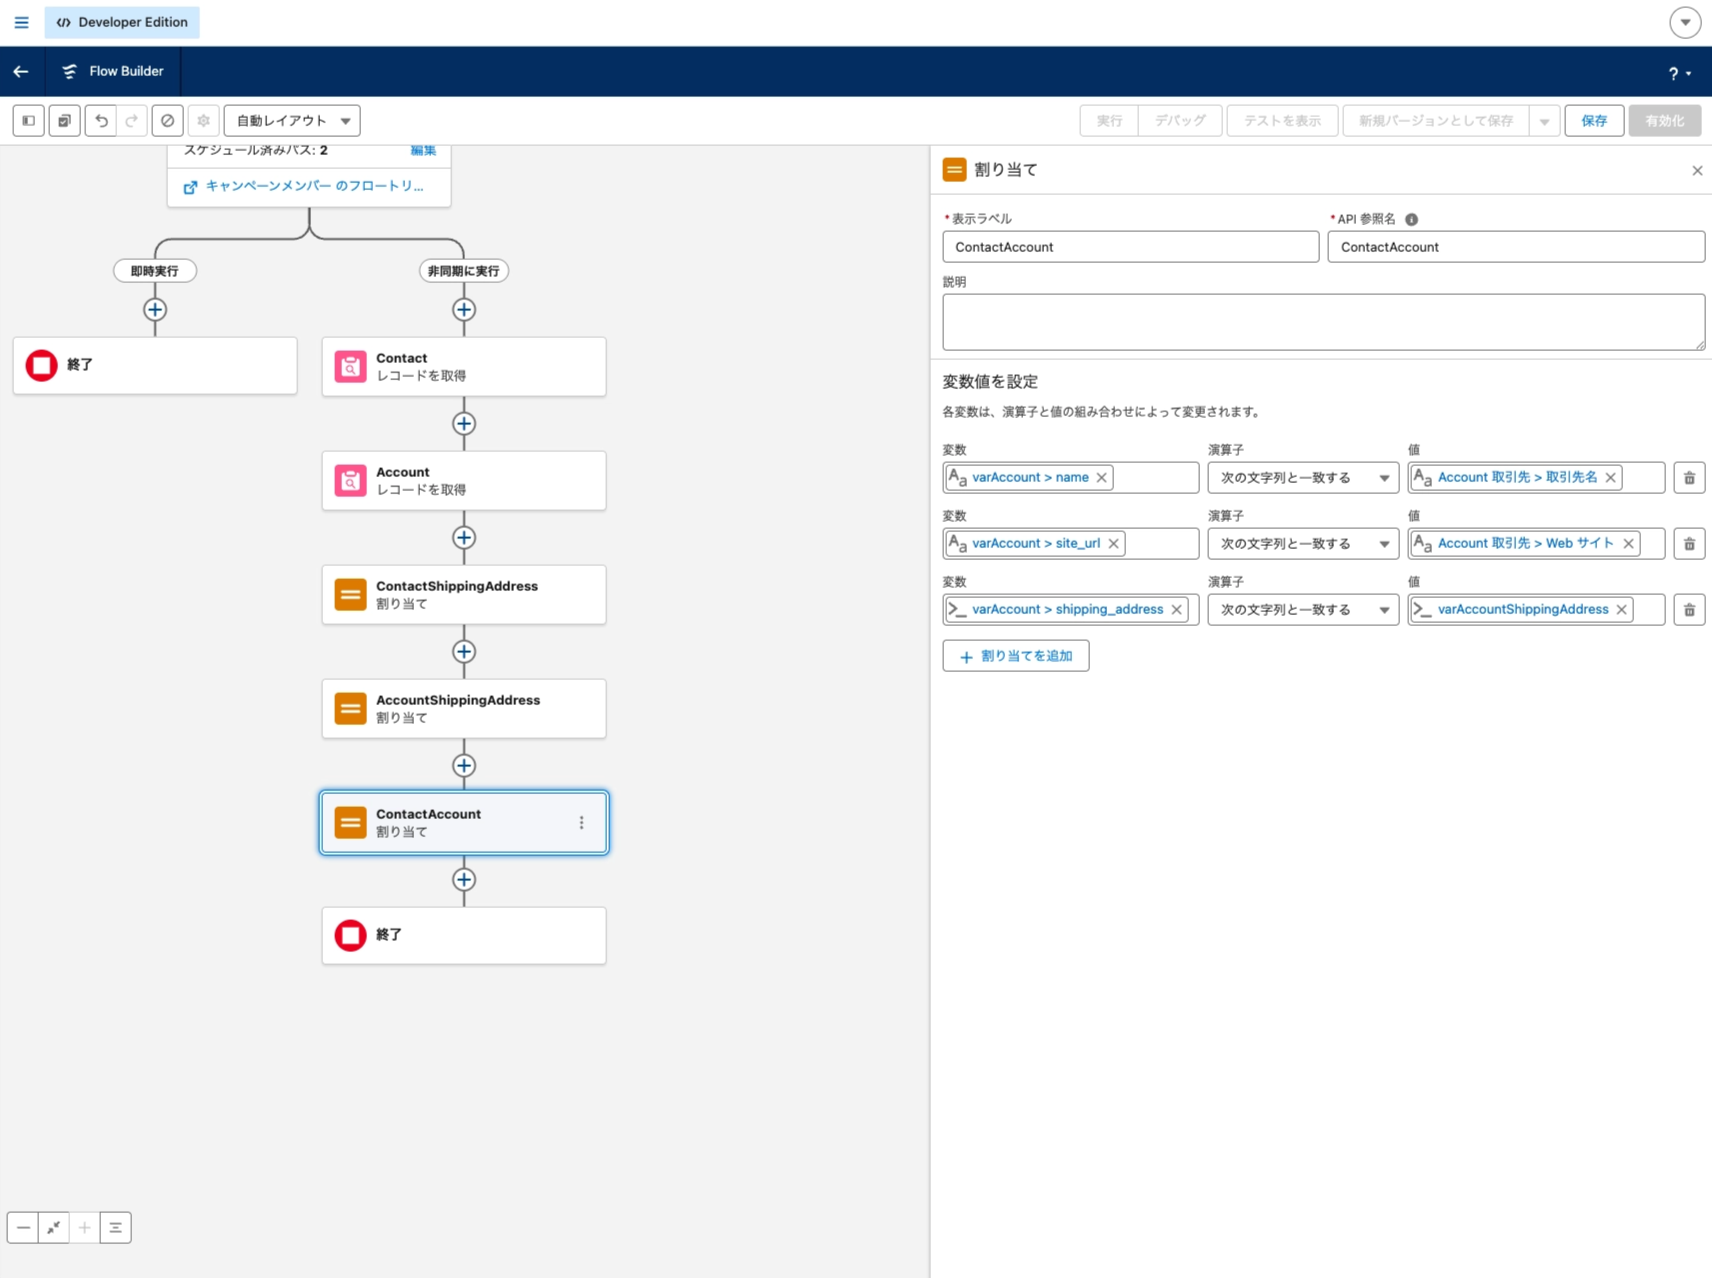This screenshot has height=1278, width=1712.
Task: Open the help menu question mark
Action: [x=1679, y=73]
